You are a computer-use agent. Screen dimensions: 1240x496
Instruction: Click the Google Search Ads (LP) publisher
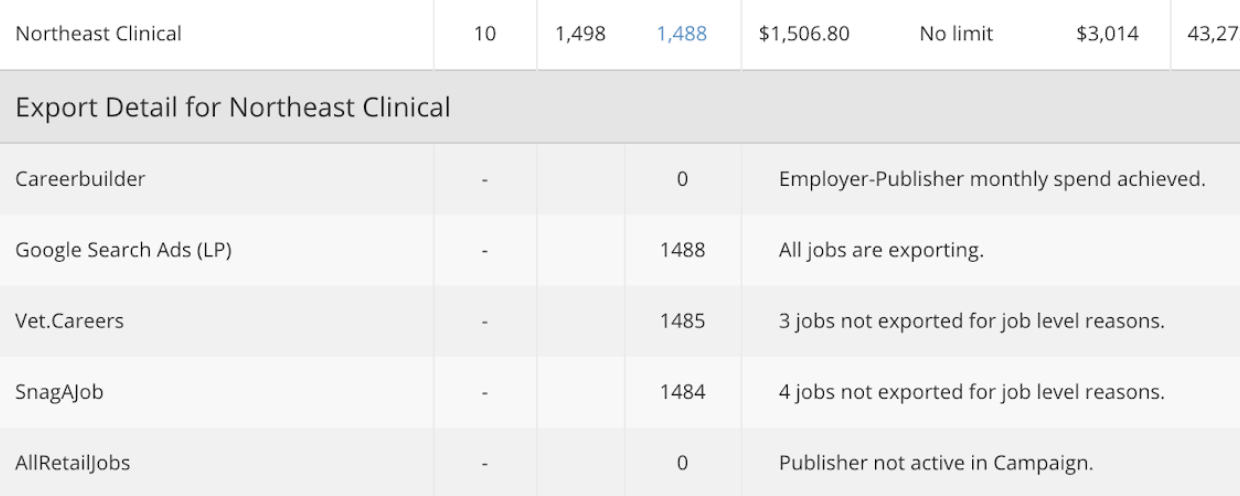tap(124, 251)
